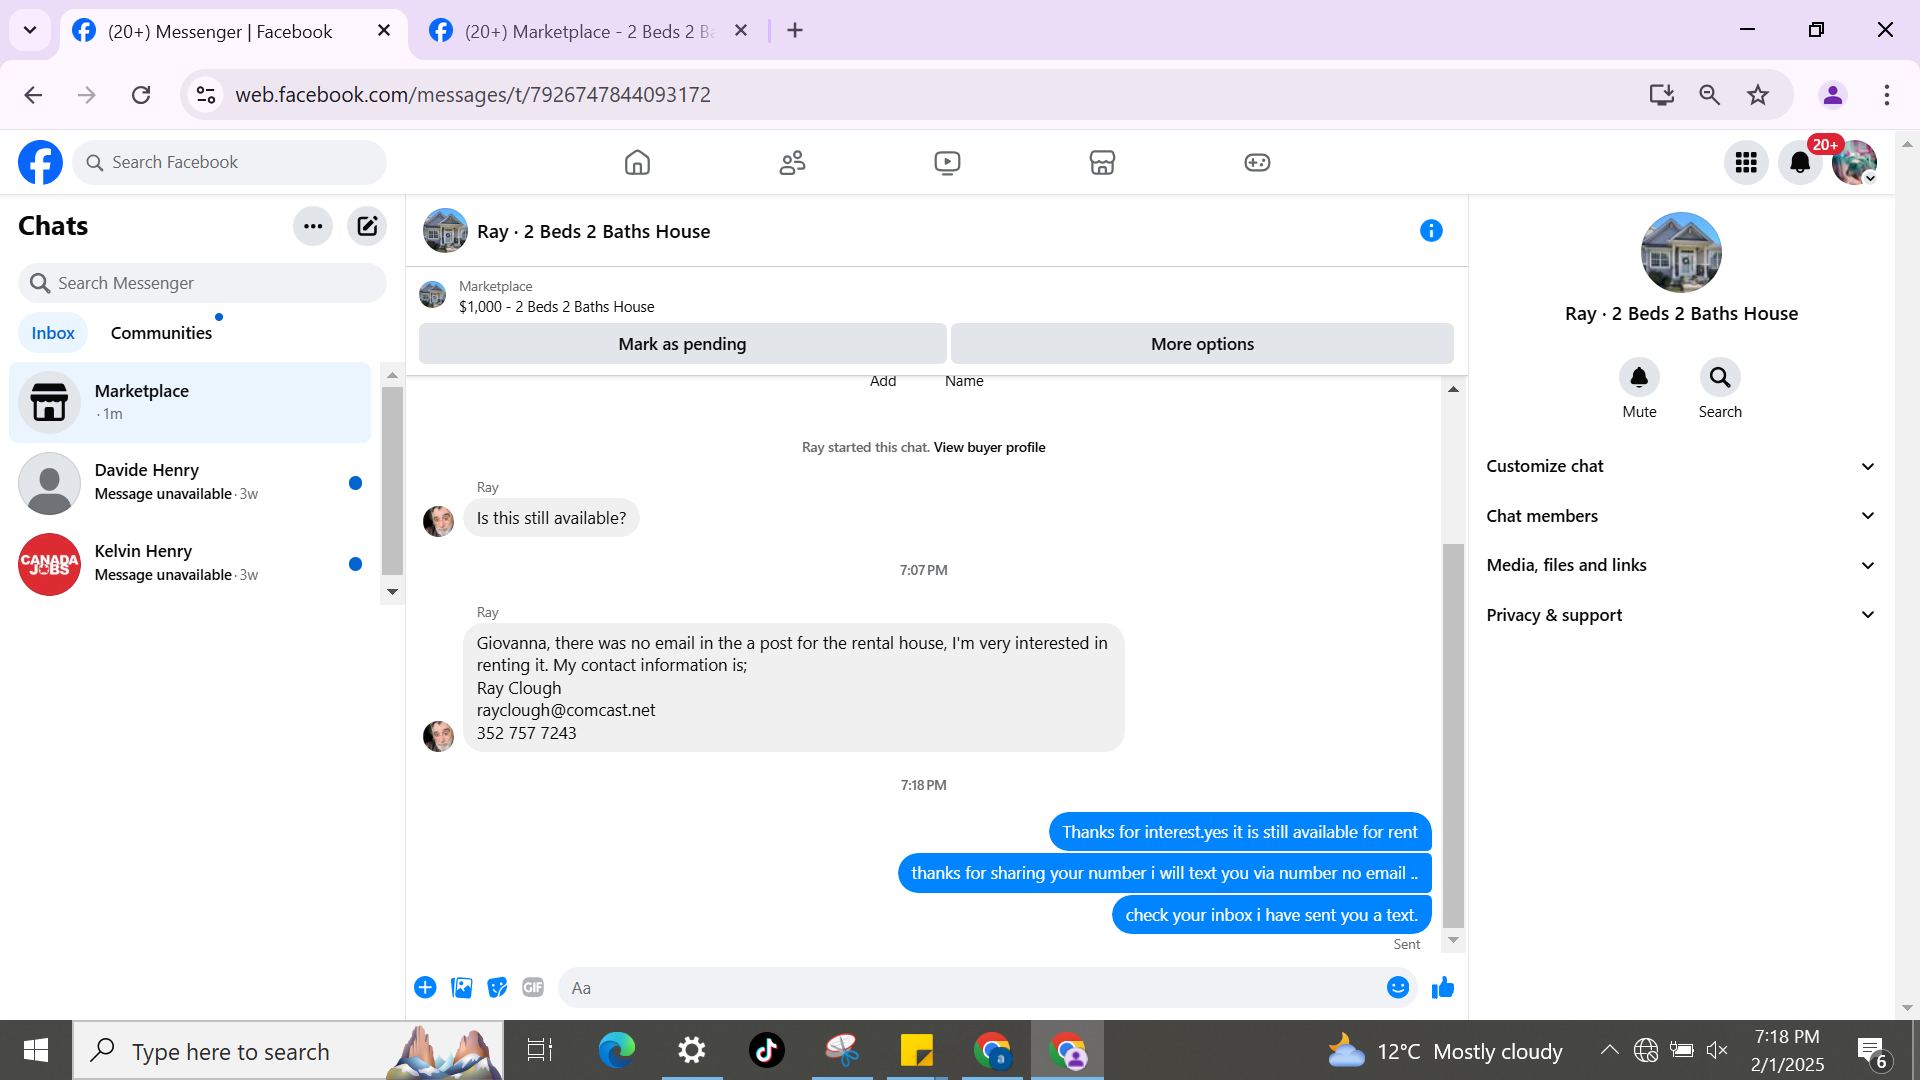This screenshot has height=1080, width=1920.
Task: Open Marketplace from top navigation bar
Action: [x=1102, y=162]
